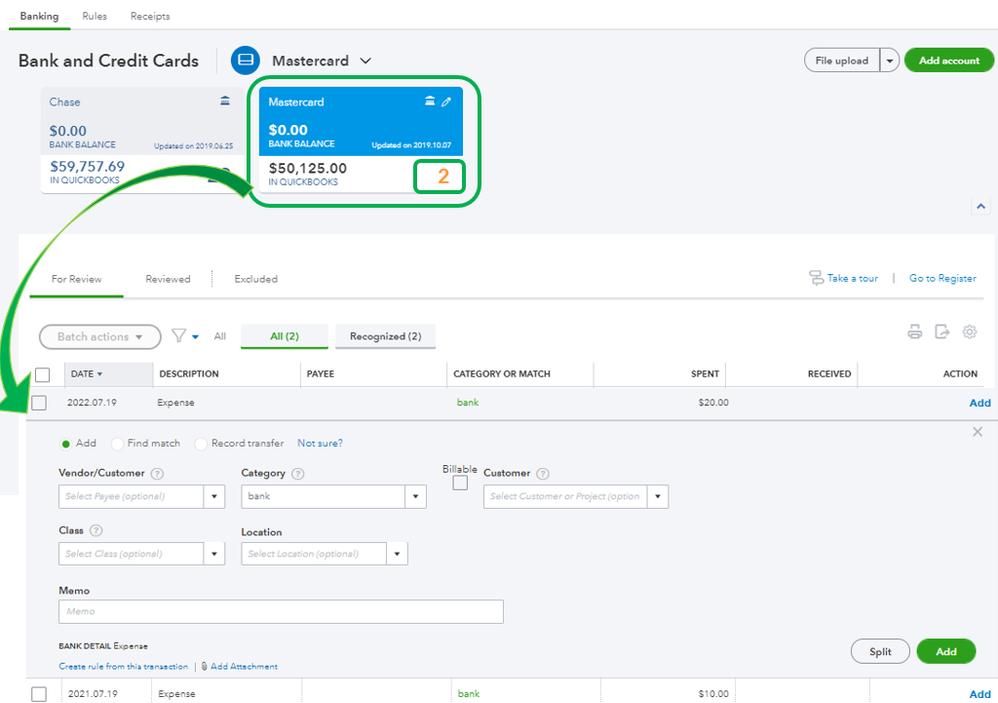Edit Mastercard account with pencil icon

(x=447, y=102)
